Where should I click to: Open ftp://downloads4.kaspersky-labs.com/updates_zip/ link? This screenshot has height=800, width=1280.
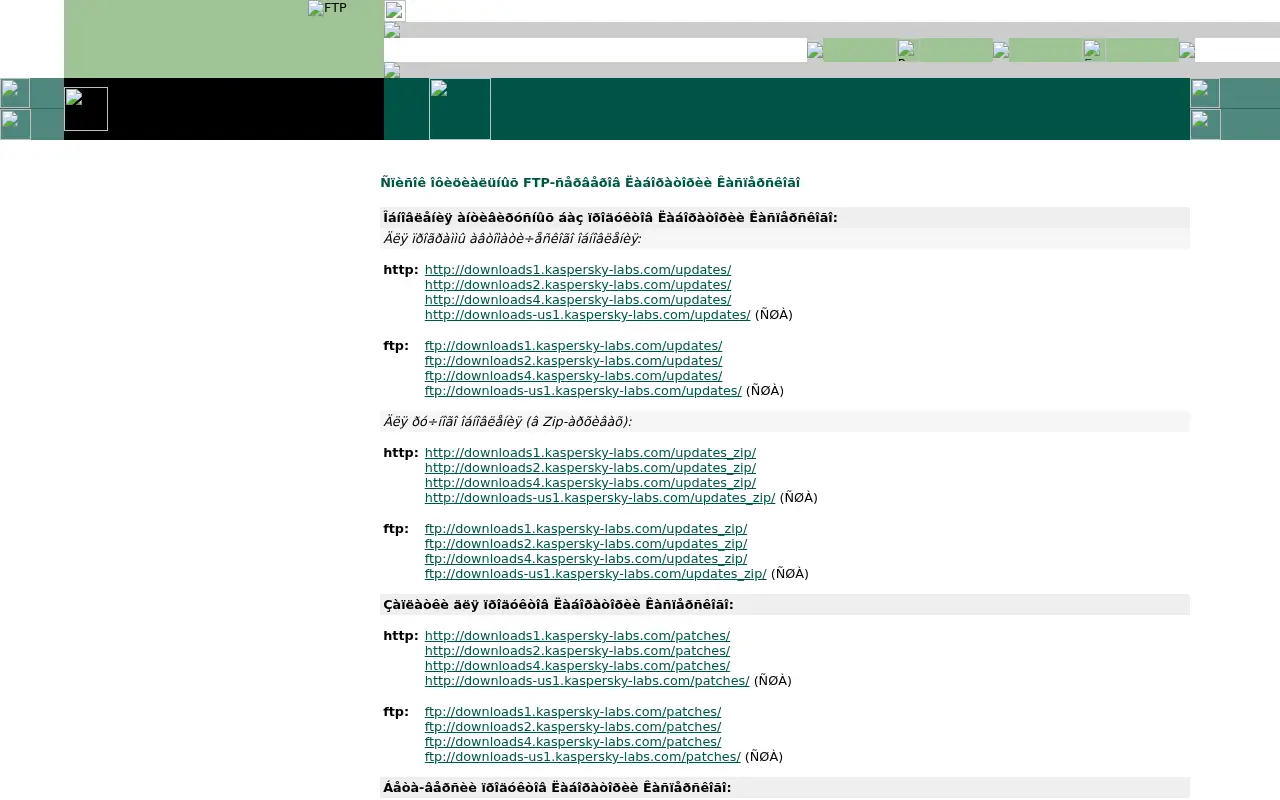pyautogui.click(x=586, y=559)
